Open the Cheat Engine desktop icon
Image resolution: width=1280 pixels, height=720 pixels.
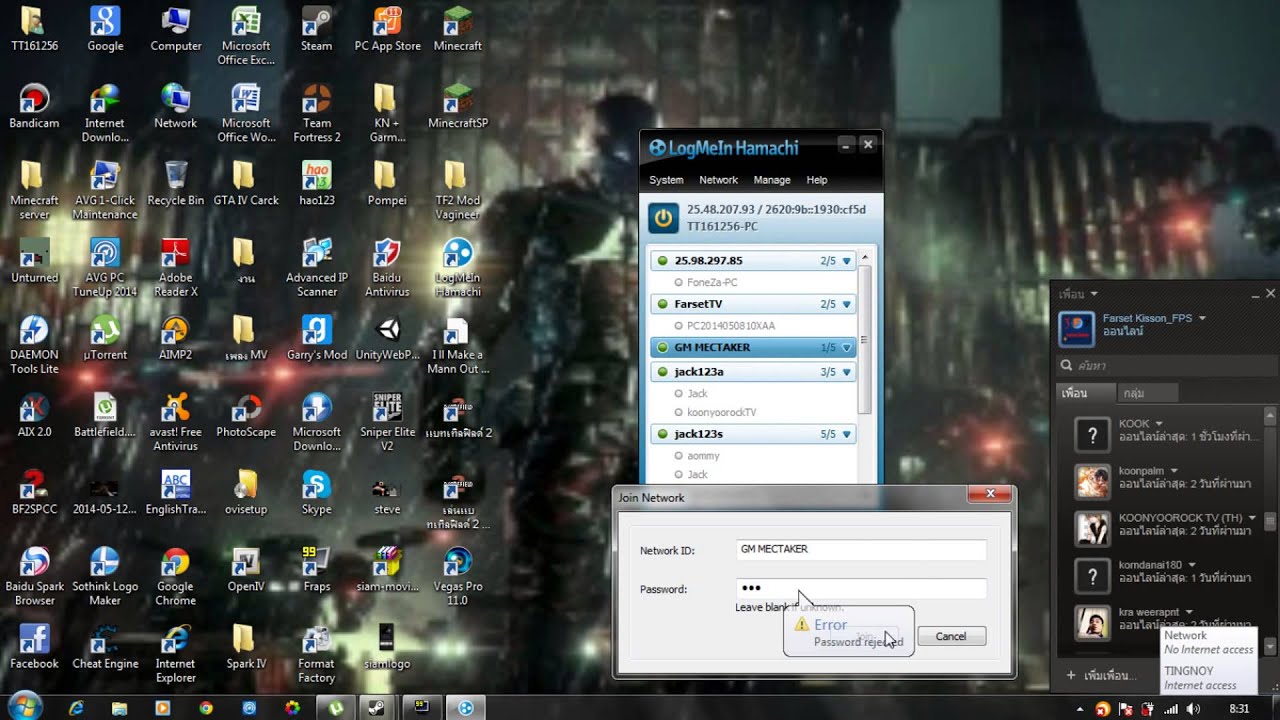[x=104, y=647]
